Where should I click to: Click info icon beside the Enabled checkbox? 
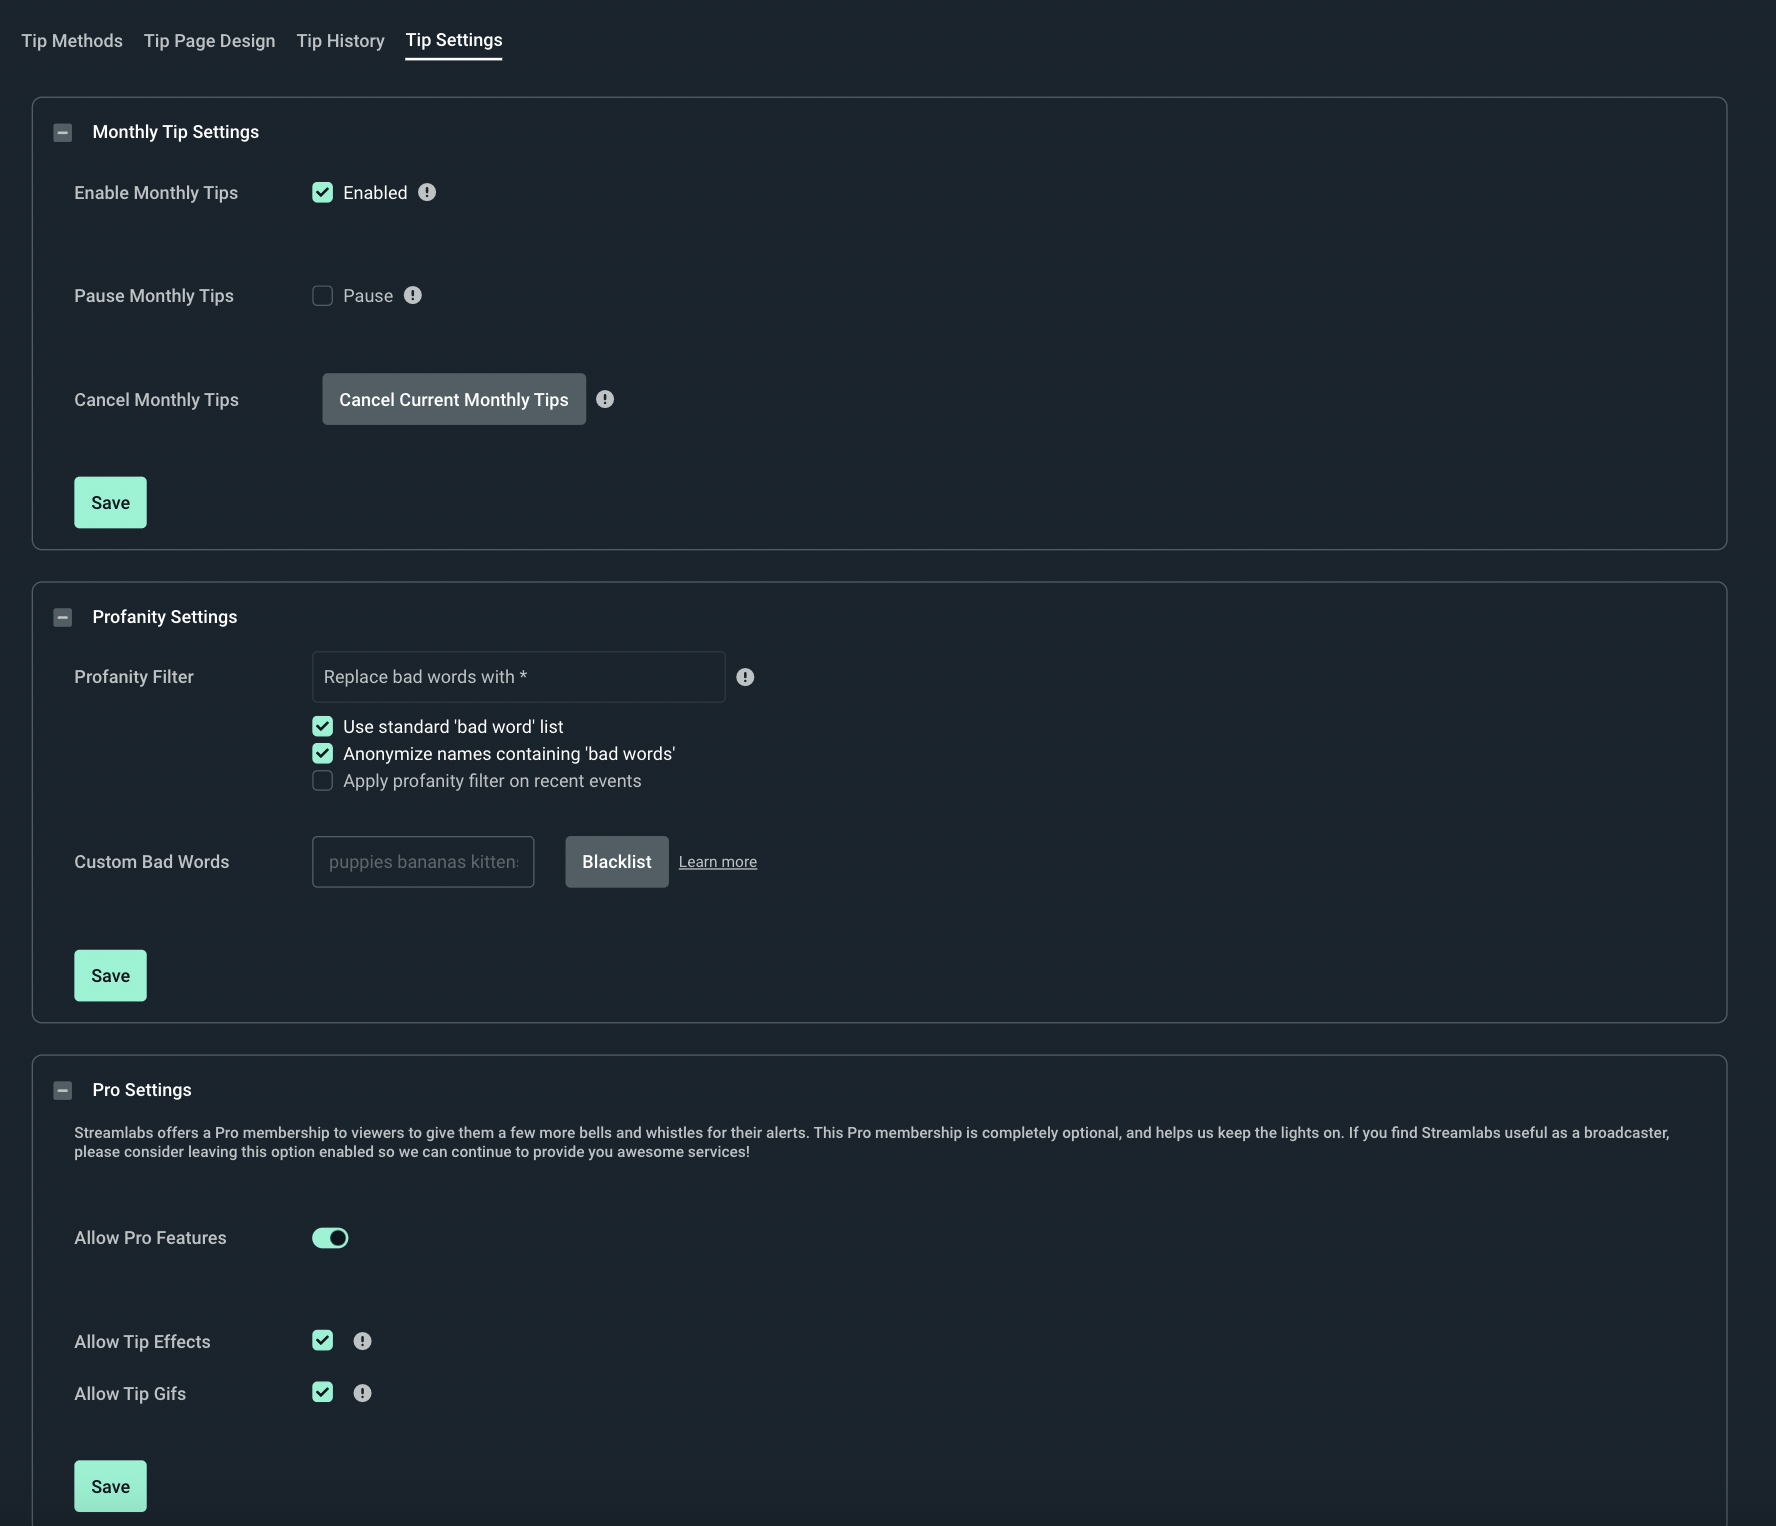coord(427,192)
